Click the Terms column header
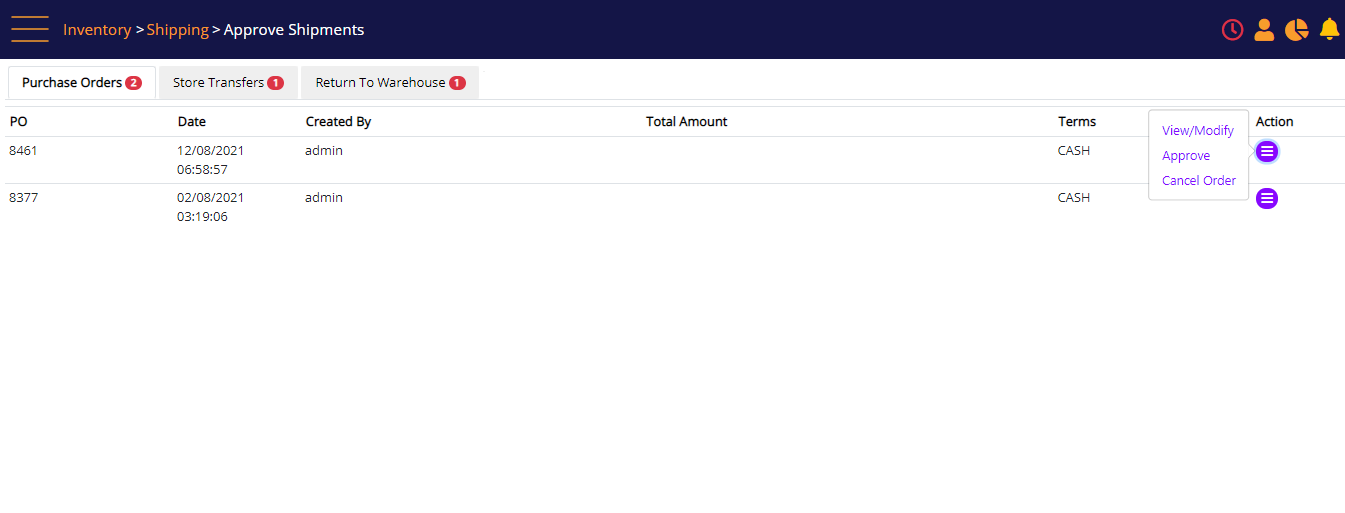 1077,122
